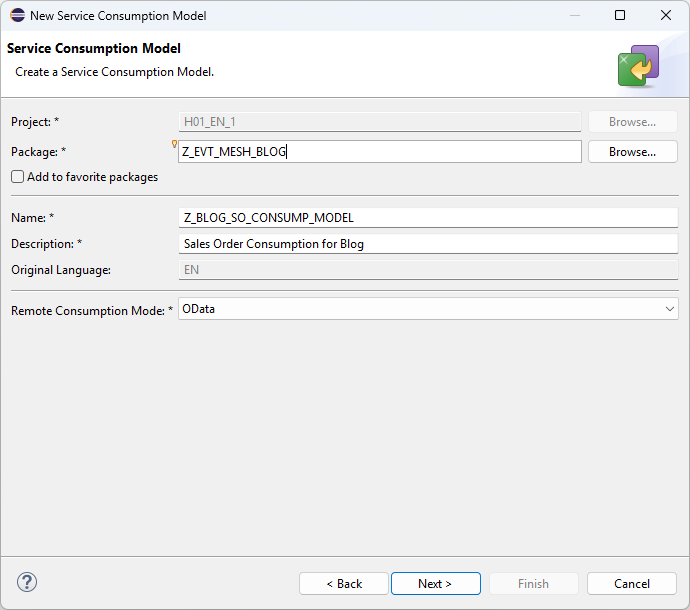Browse for a package
This screenshot has width=690, height=610.
click(632, 152)
